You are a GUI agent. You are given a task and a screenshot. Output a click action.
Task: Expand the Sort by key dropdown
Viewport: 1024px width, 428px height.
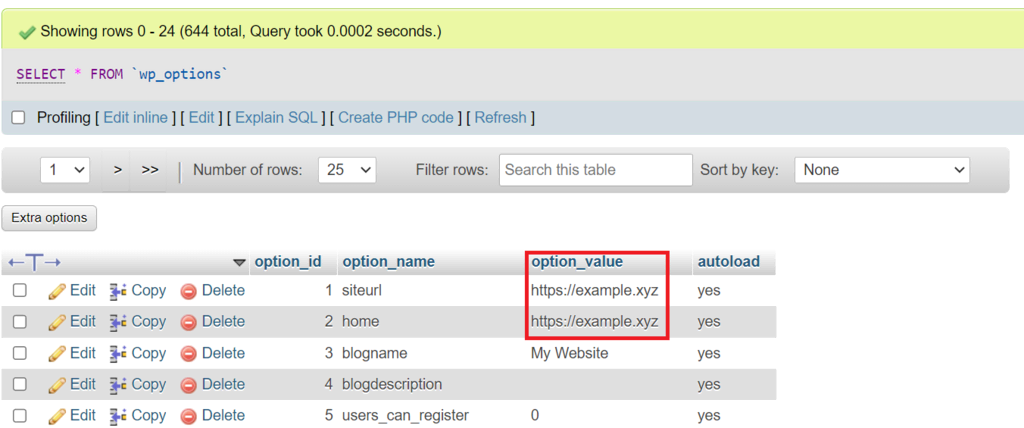[x=882, y=170]
